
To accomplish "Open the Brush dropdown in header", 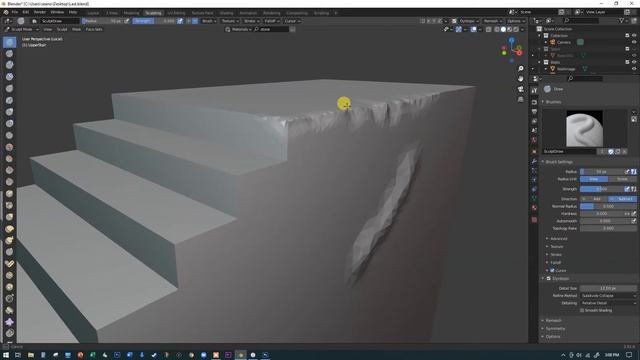I will 209,21.
